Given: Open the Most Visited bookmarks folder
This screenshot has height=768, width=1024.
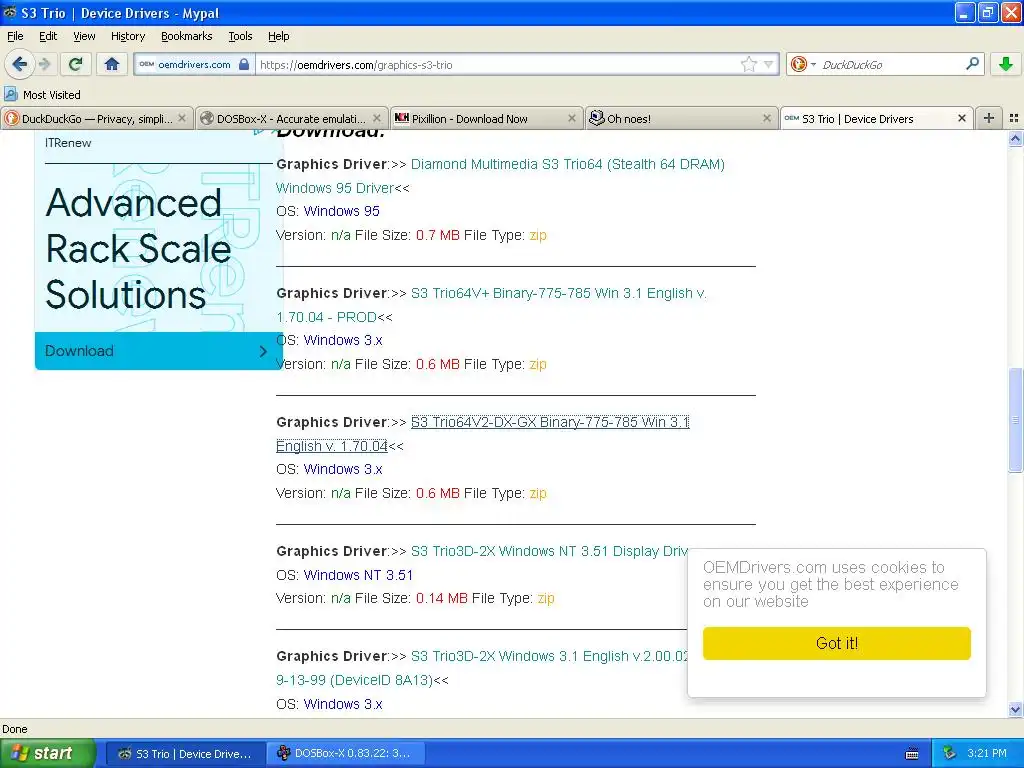Looking at the screenshot, I should click(x=42, y=95).
